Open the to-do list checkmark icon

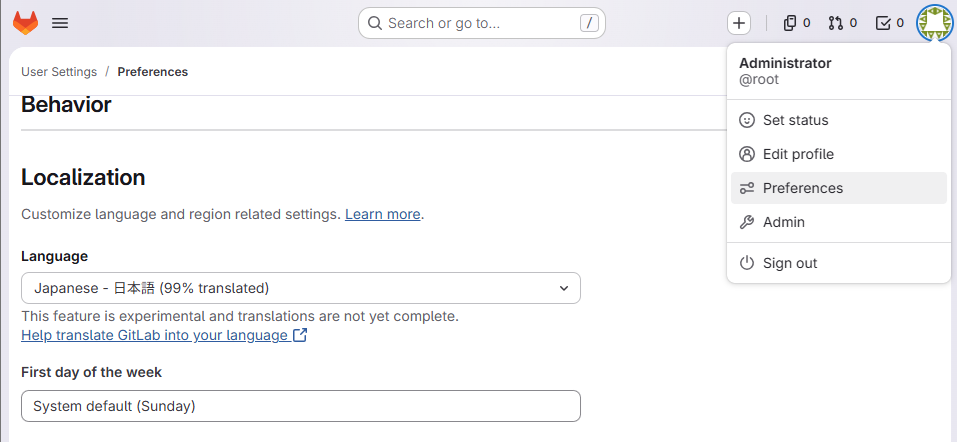(x=889, y=23)
